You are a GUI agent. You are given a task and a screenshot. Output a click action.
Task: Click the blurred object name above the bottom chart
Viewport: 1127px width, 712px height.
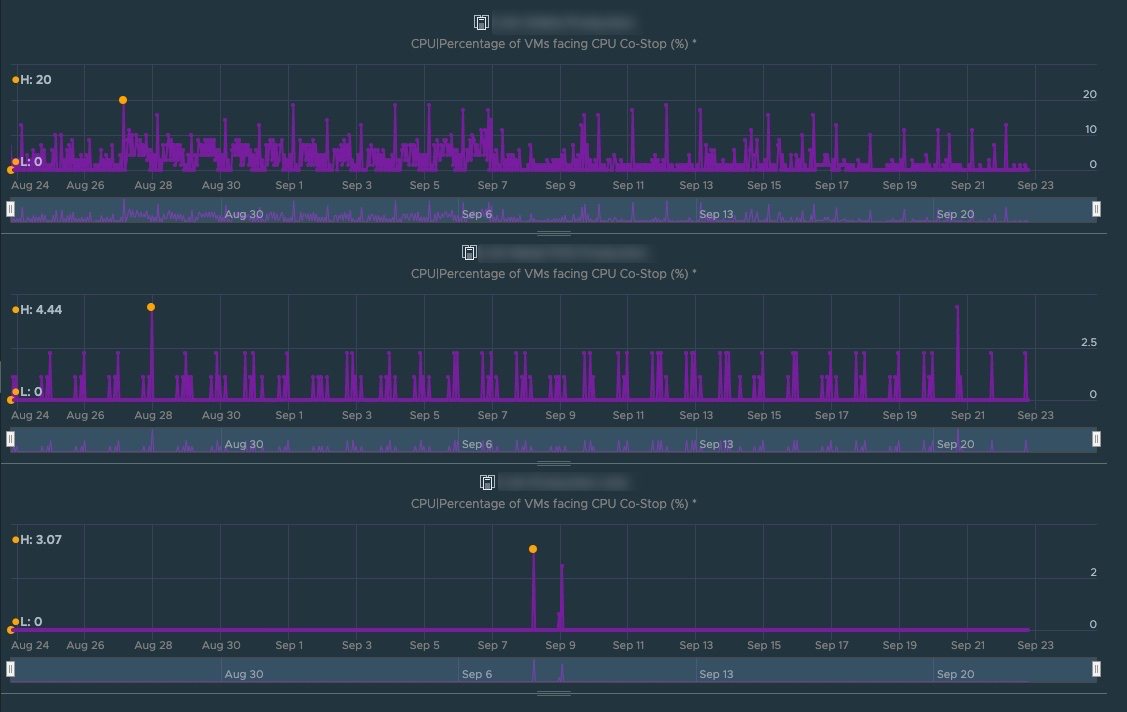pyautogui.click(x=563, y=482)
